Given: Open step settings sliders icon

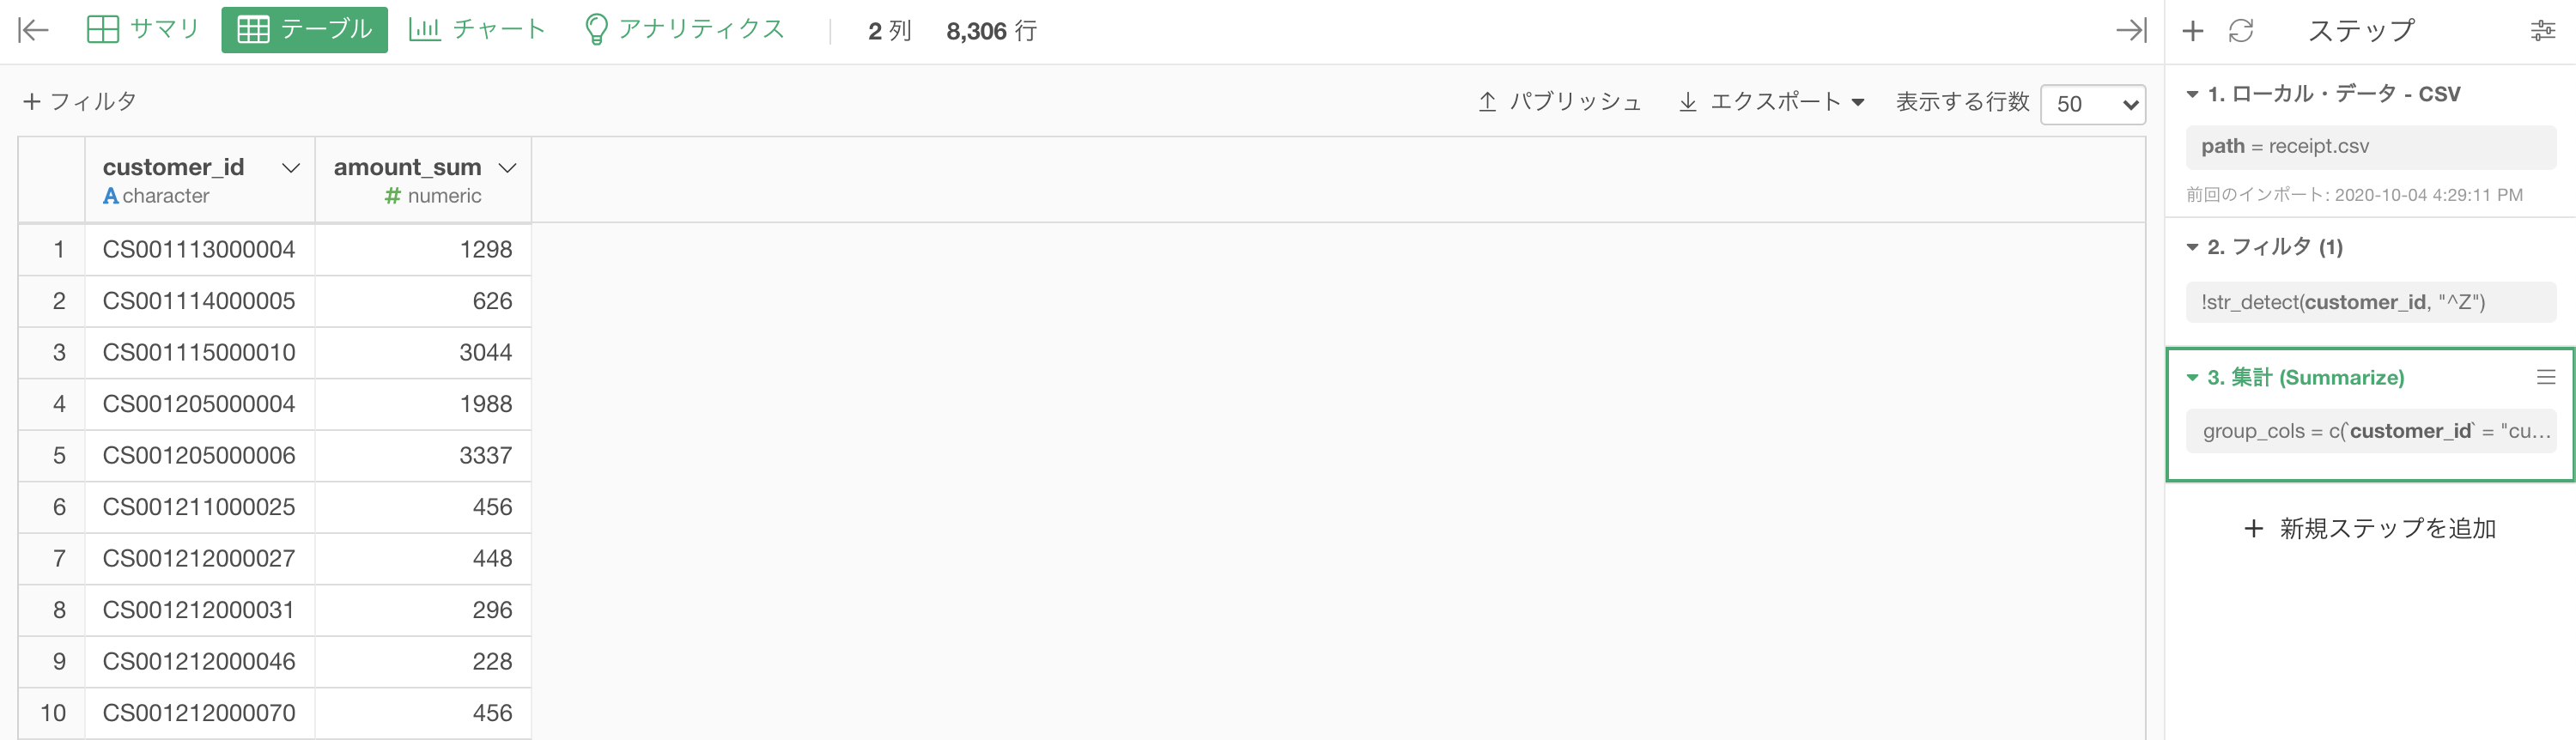Looking at the screenshot, I should pos(2543,31).
